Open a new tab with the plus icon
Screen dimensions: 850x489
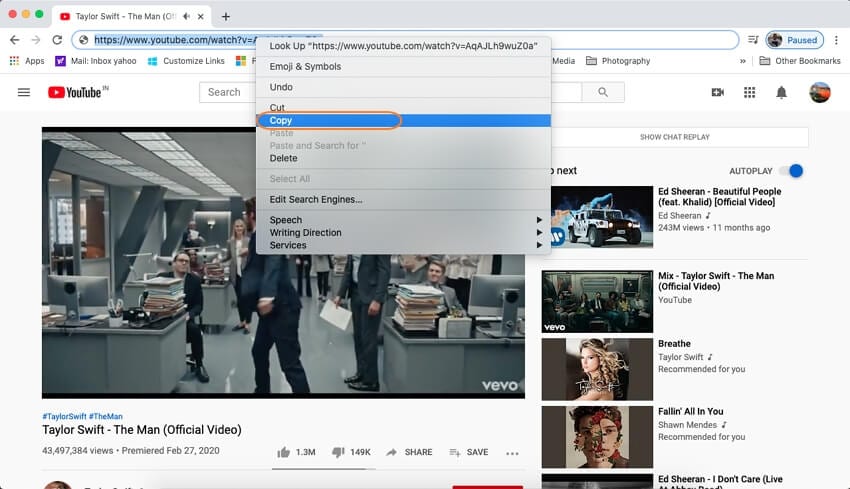click(x=226, y=17)
